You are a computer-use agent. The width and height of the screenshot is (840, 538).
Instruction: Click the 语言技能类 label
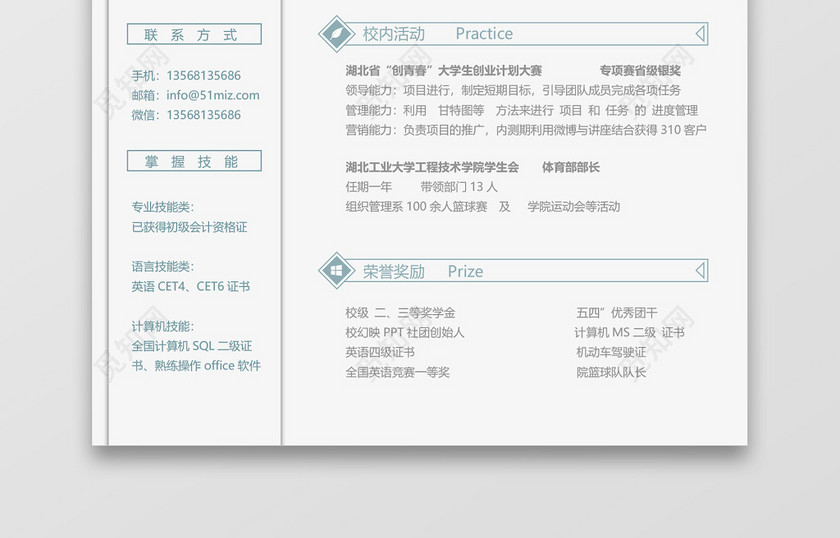[163, 266]
